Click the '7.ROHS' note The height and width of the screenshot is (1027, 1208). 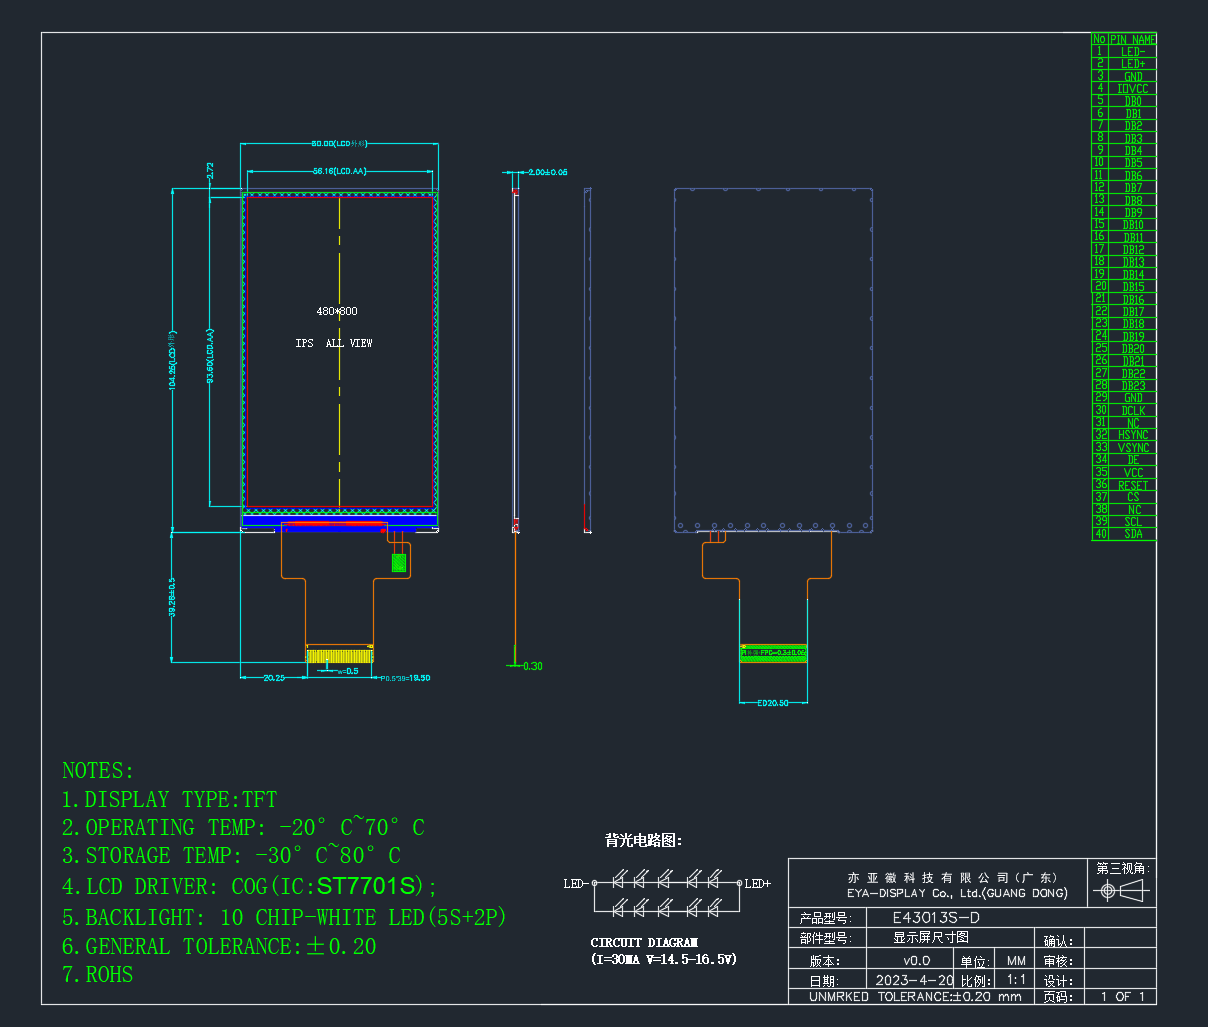(97, 974)
